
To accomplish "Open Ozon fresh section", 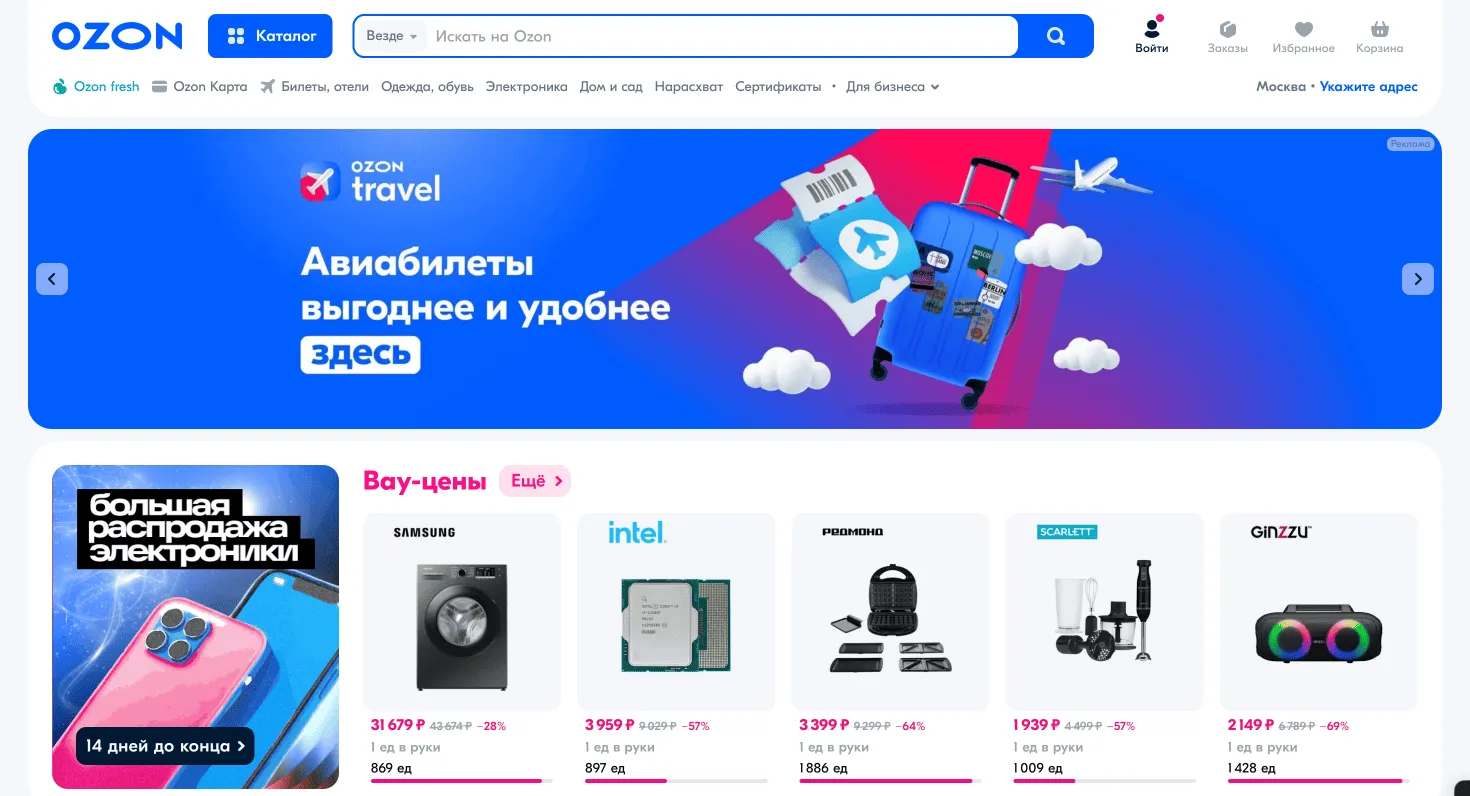I will [96, 87].
